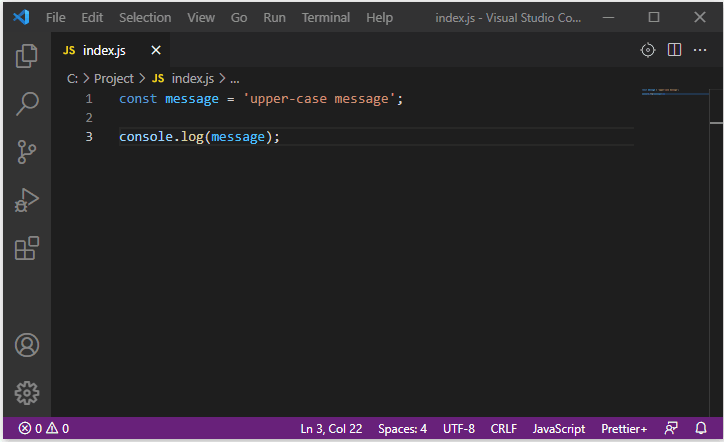This screenshot has height=442, width=724.
Task: Open the Extensions view
Action: pyautogui.click(x=27, y=248)
